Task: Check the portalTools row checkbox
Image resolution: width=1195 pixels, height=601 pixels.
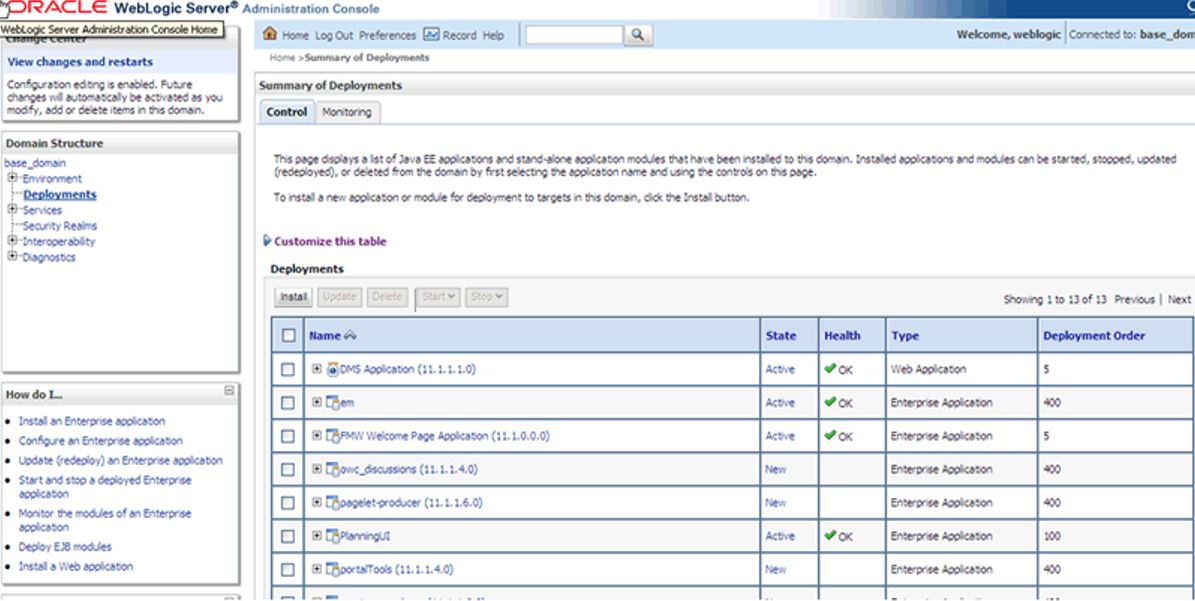Action: click(287, 570)
